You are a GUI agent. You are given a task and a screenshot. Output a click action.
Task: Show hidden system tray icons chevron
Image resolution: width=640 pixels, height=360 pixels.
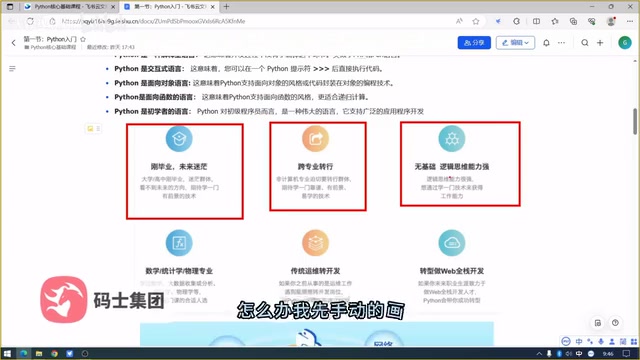[539, 353]
